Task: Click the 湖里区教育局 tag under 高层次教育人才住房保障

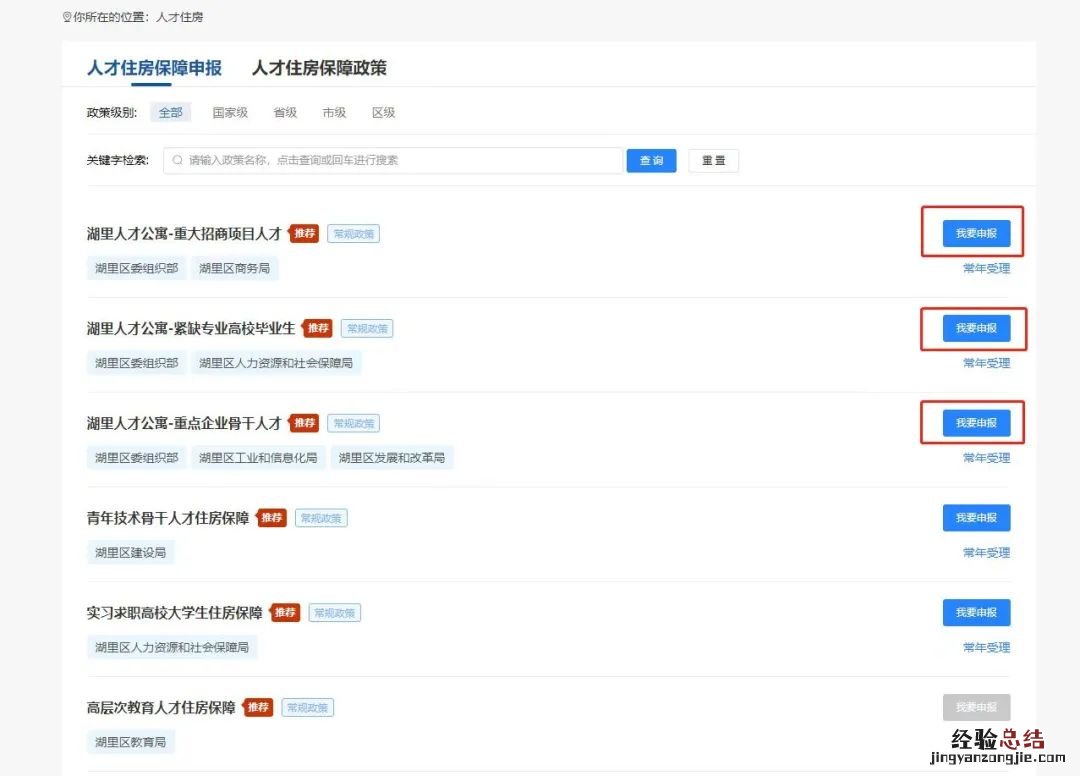Action: pos(130,741)
